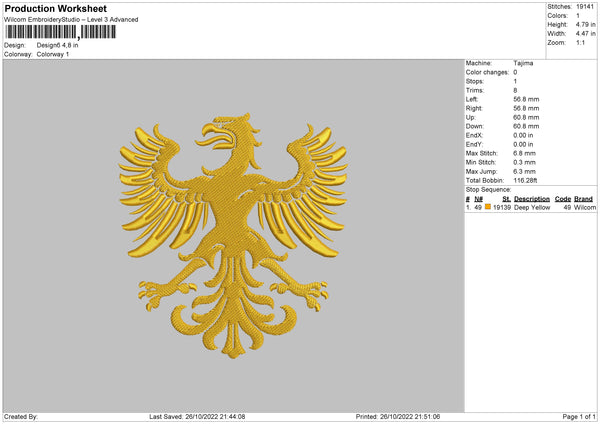
Task: Select the 'Production Worksheet' title
Action: (55, 8)
